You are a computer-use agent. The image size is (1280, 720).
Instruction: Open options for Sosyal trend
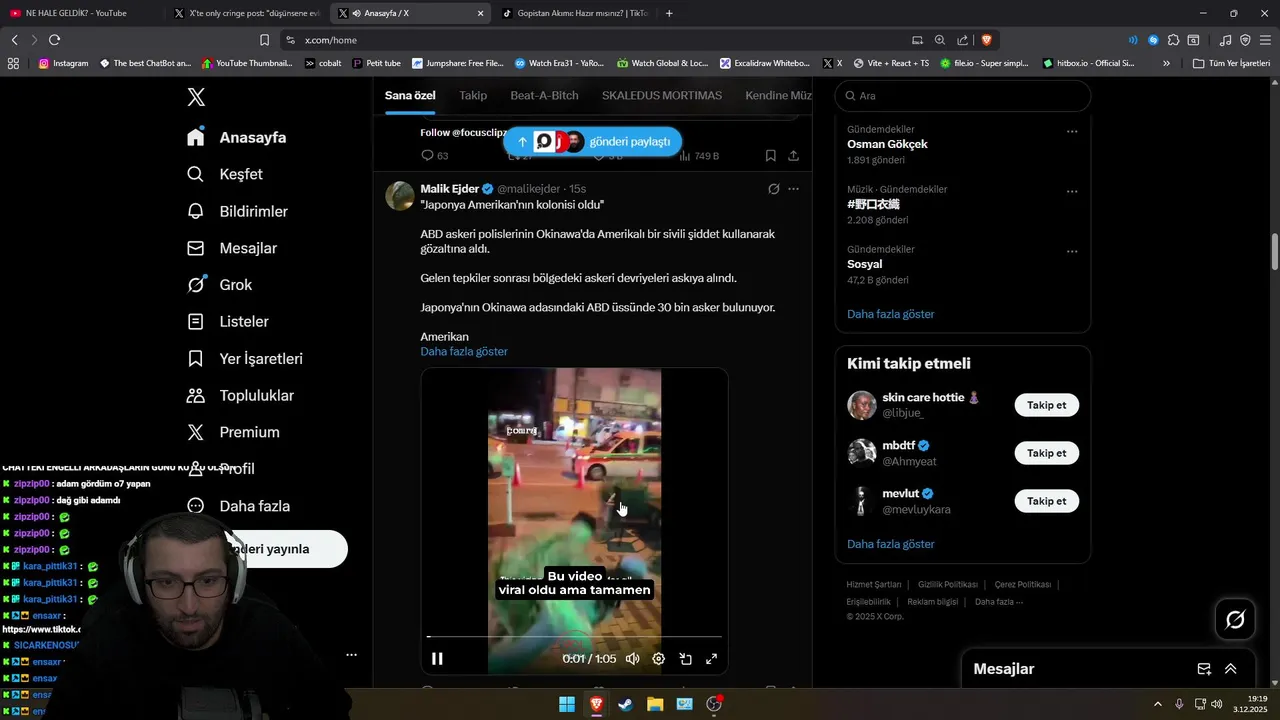(x=1072, y=251)
